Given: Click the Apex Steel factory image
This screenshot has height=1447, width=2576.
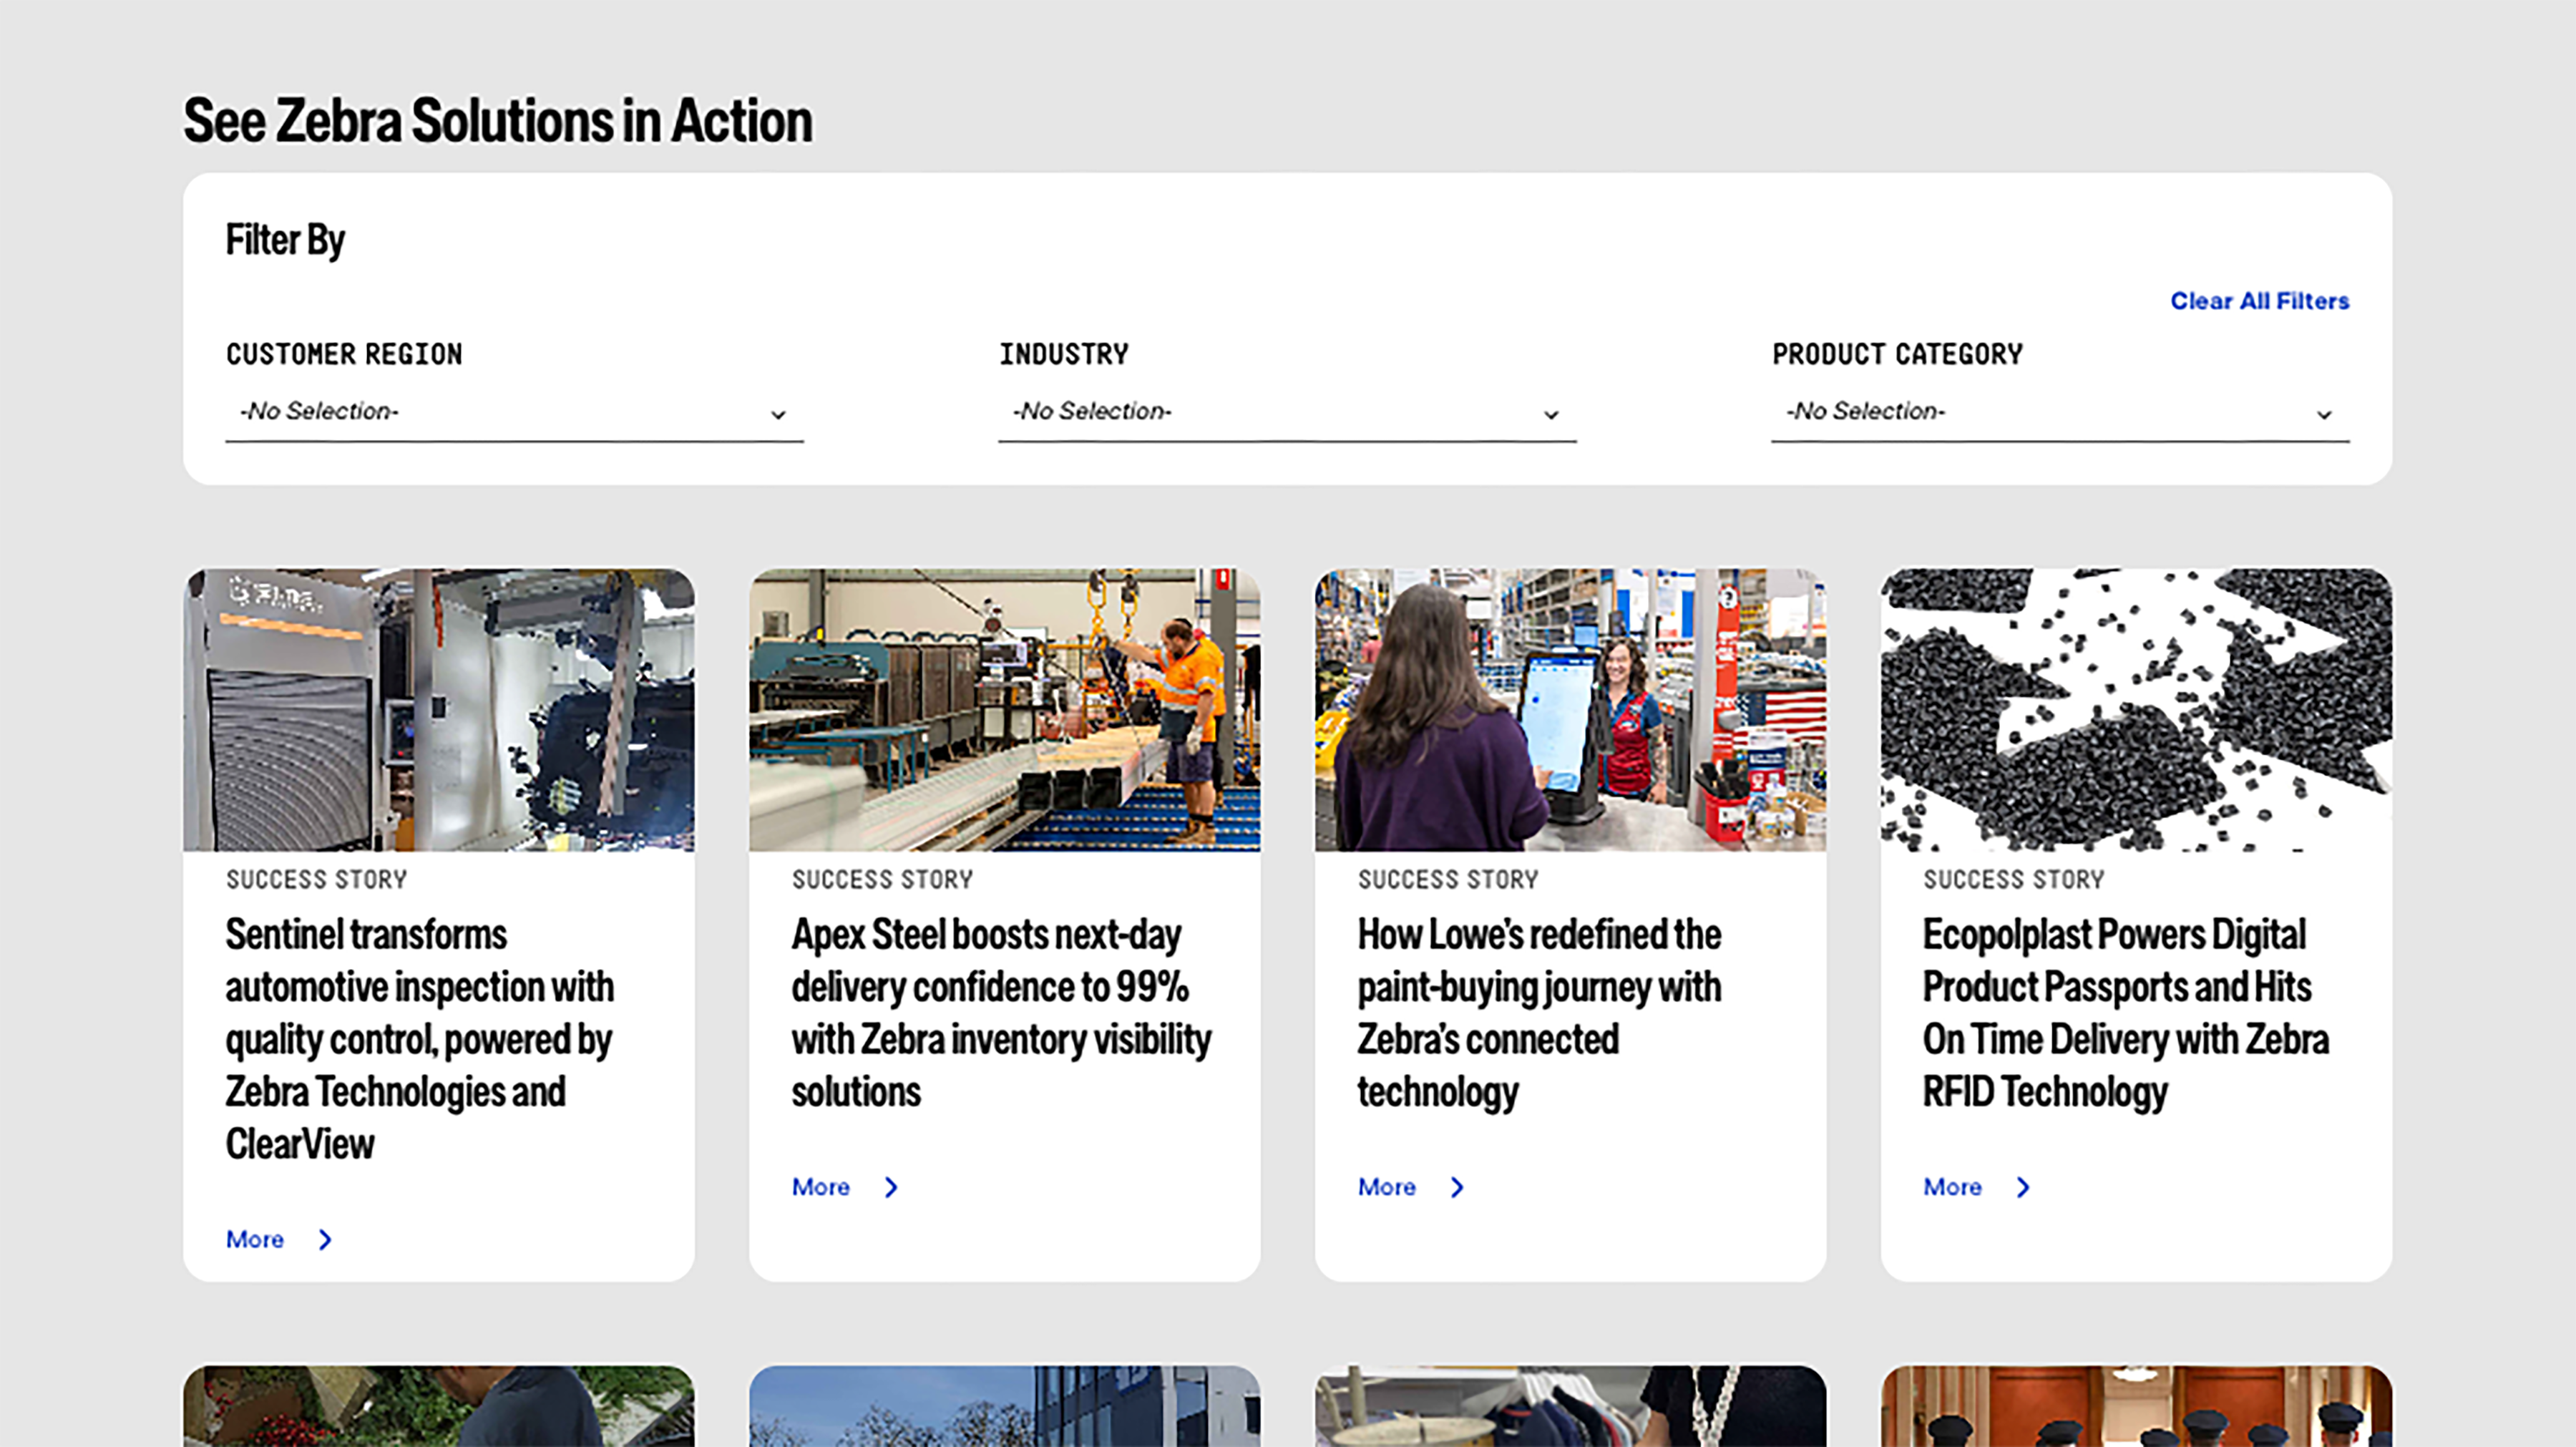Looking at the screenshot, I should (1005, 709).
